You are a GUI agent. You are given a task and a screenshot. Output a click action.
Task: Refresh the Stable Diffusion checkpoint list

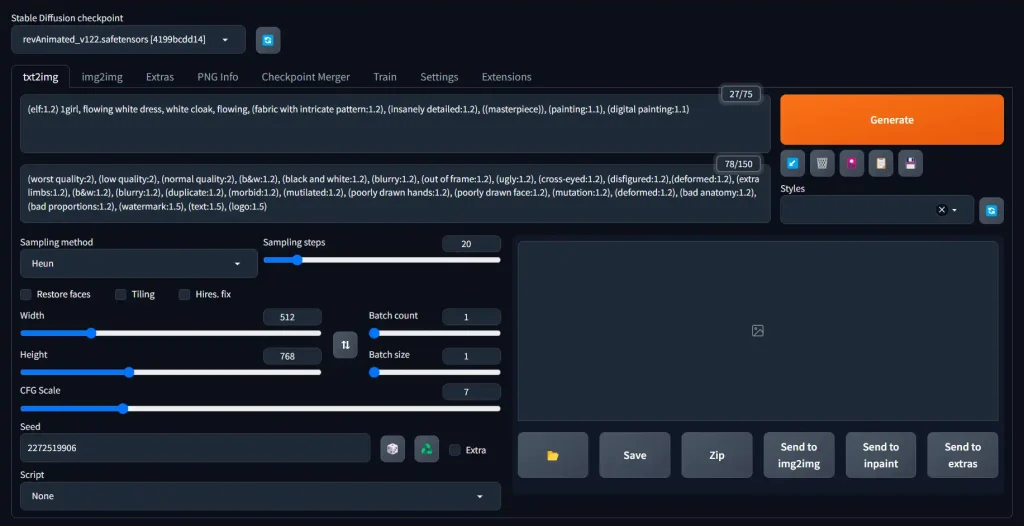pos(268,40)
